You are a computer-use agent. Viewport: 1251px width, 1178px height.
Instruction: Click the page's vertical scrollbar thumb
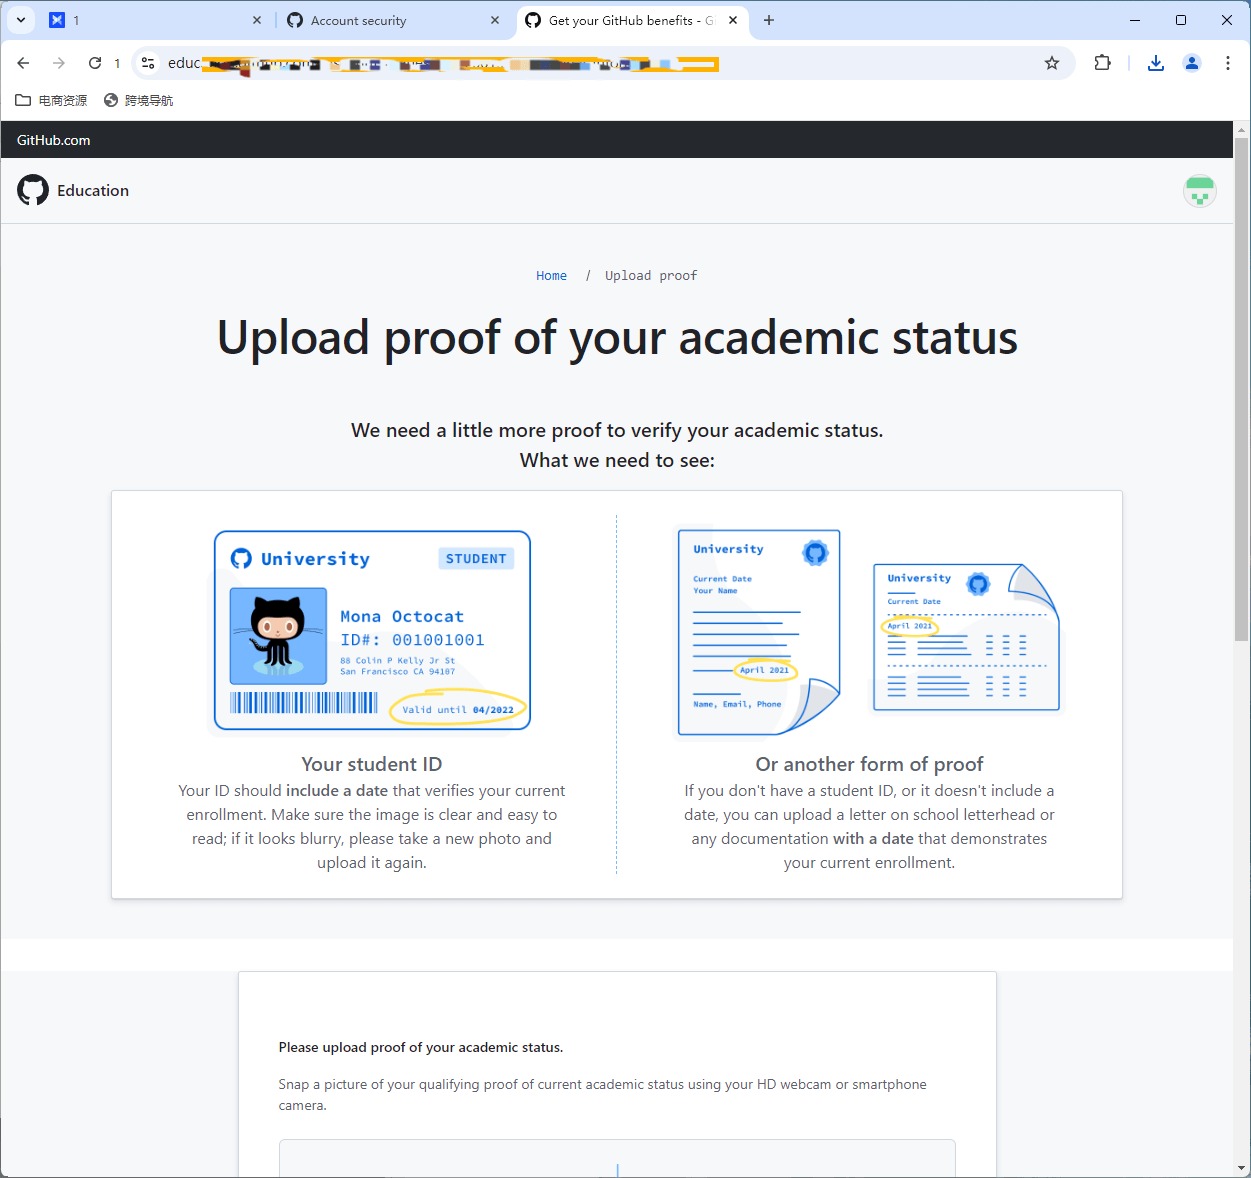point(1241,390)
